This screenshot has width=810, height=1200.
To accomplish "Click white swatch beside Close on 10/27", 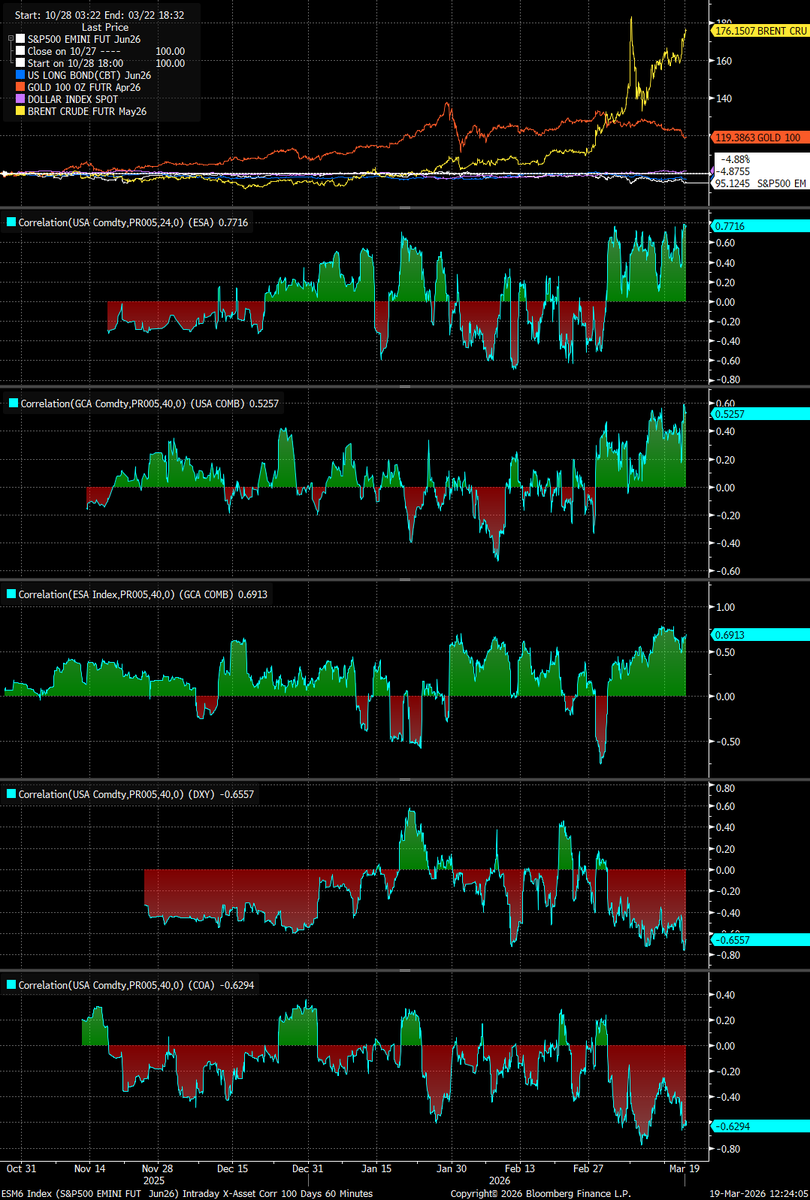I will click(20, 50).
